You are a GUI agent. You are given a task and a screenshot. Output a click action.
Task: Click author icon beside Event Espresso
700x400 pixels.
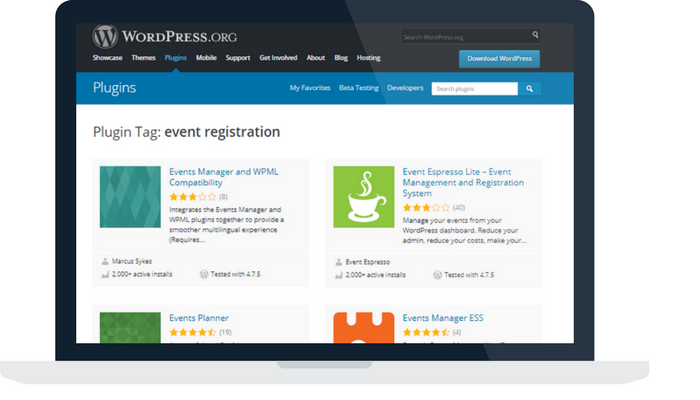338,262
